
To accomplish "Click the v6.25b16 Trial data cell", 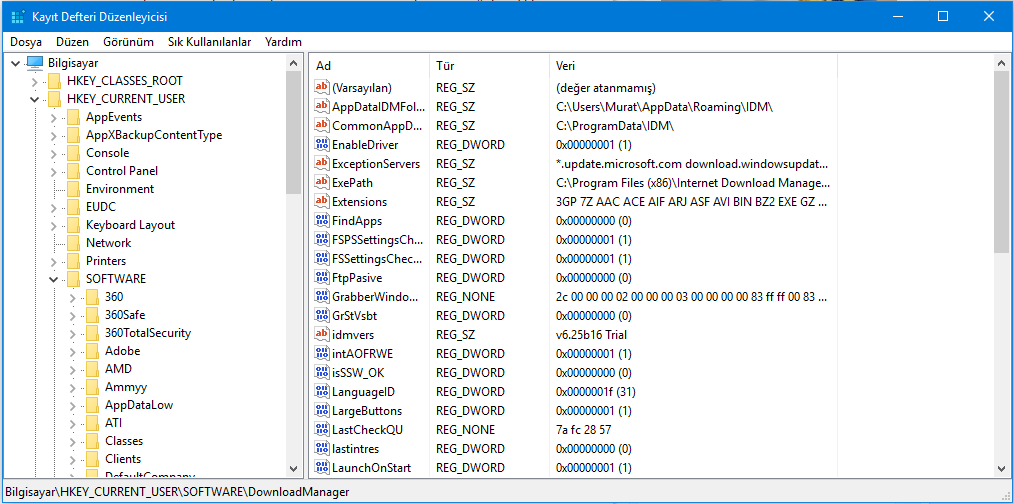I will 591,334.
